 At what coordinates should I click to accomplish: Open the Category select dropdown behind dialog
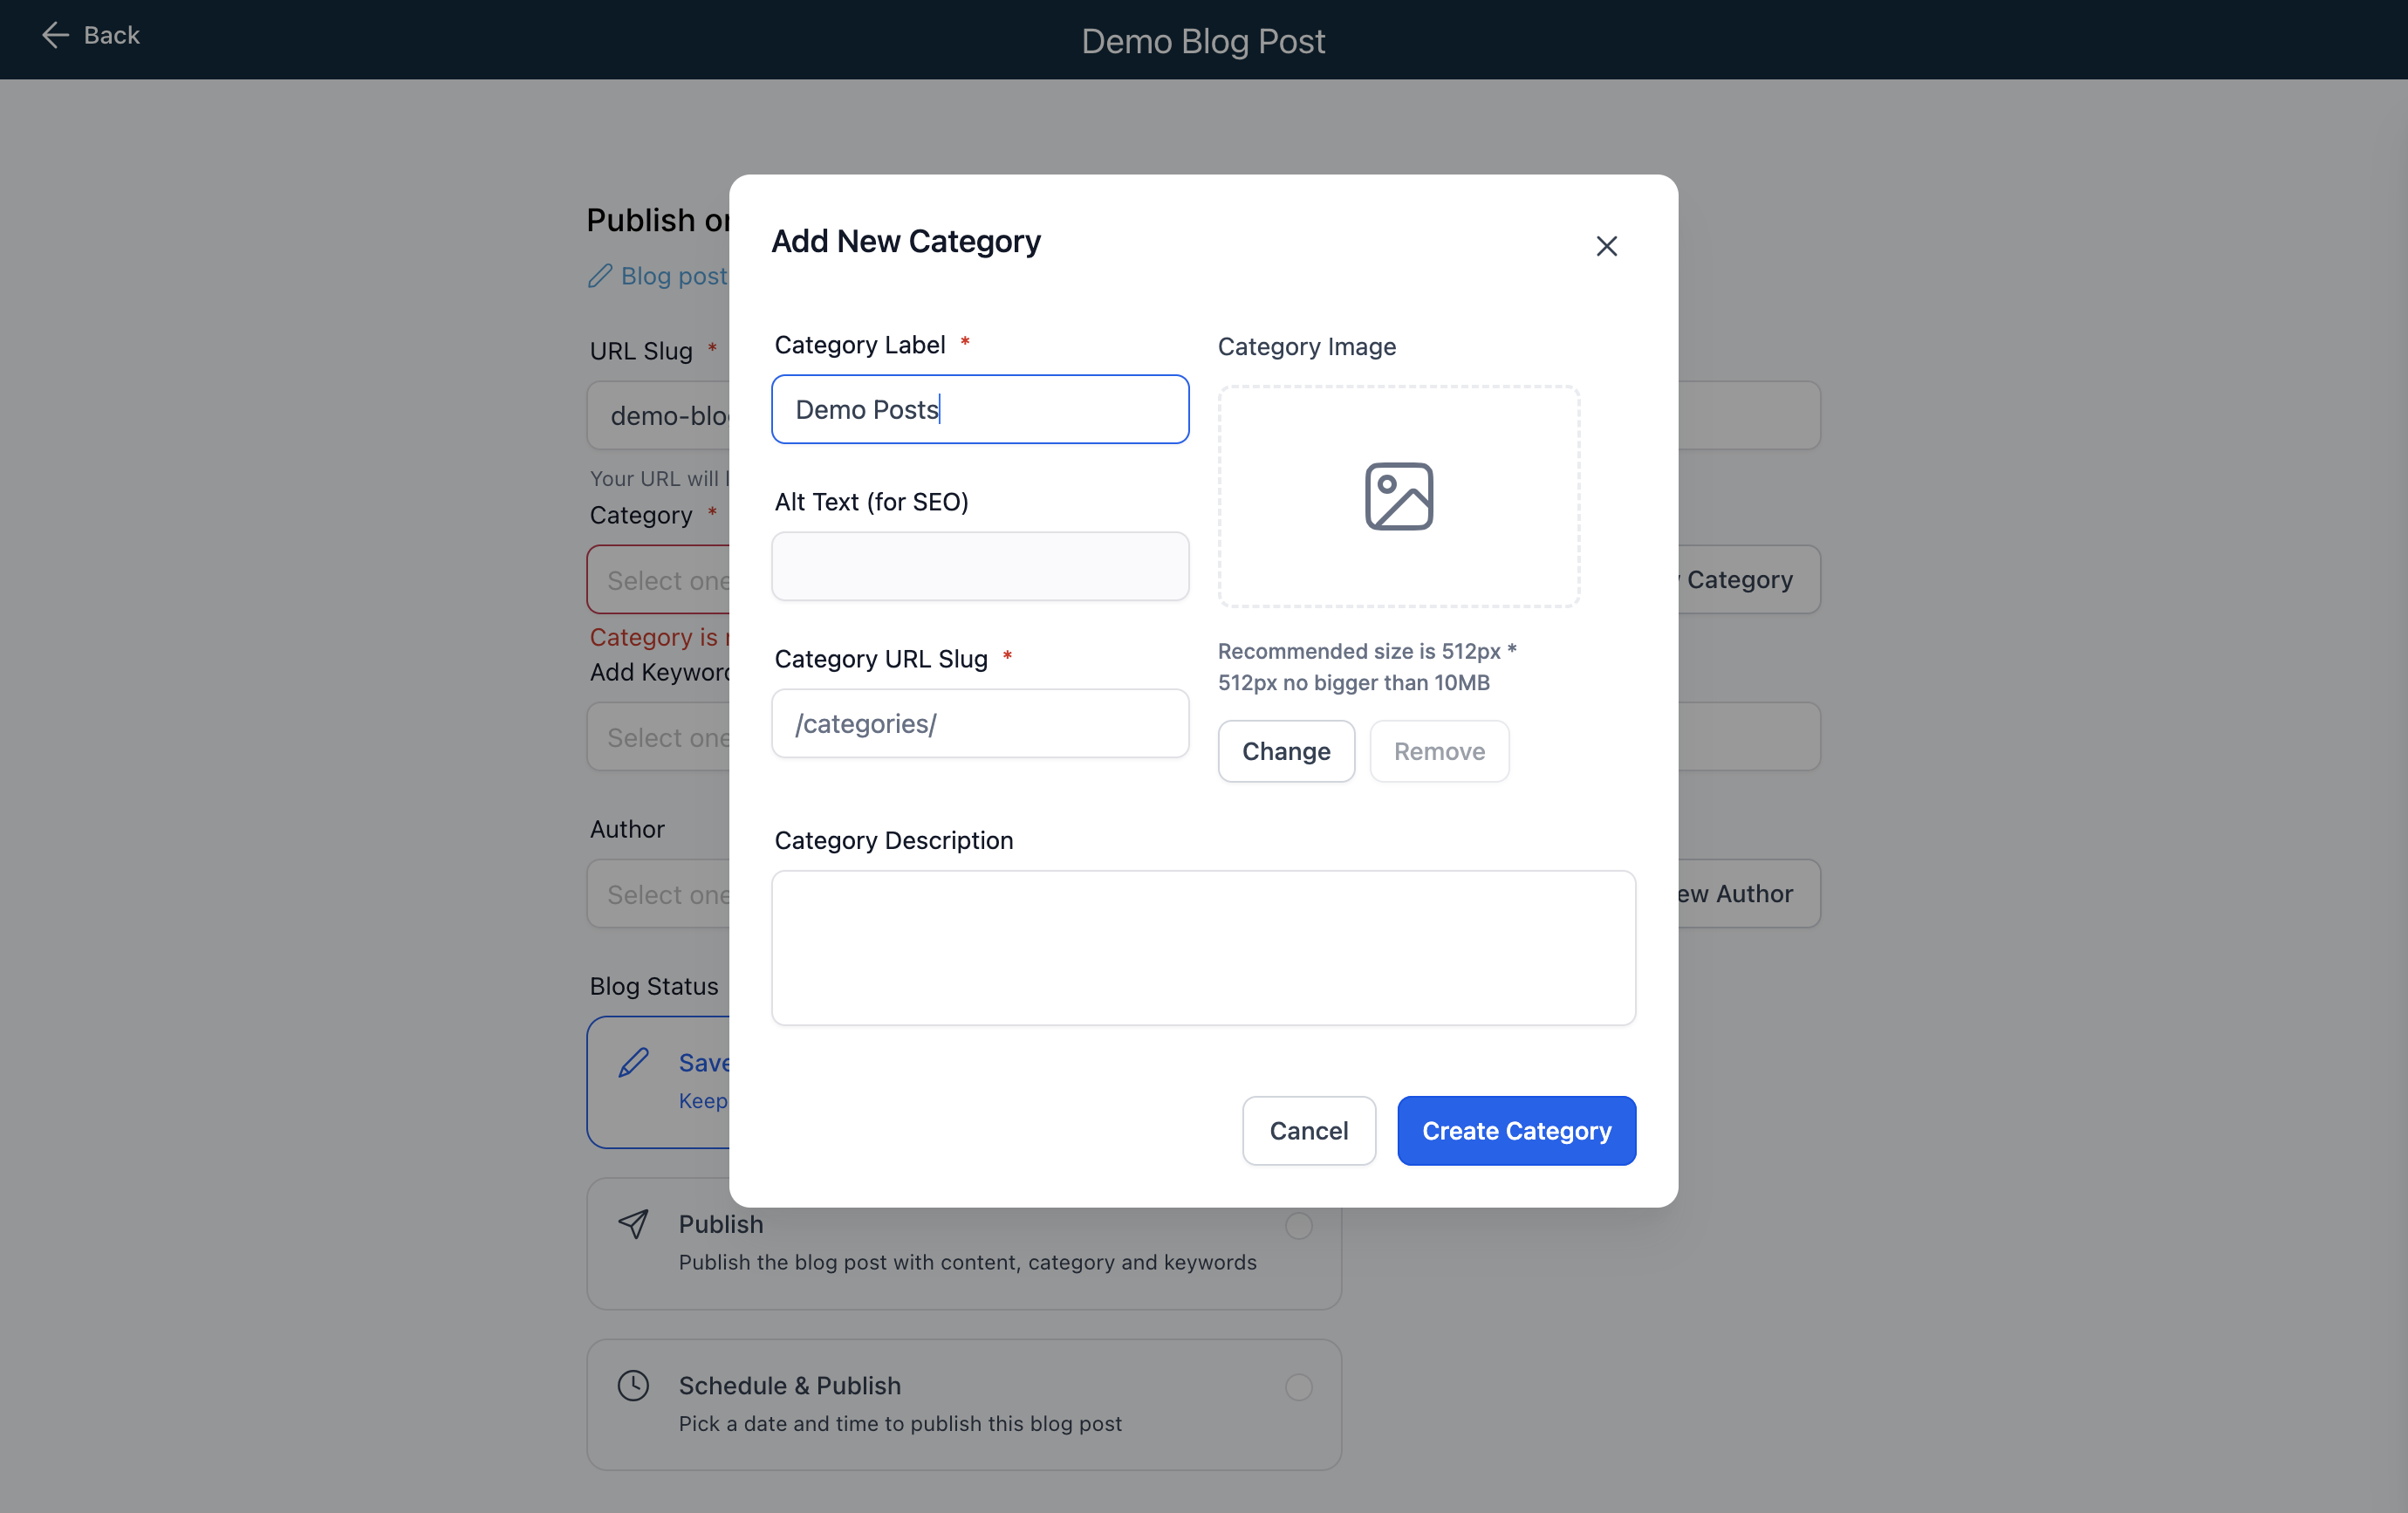[x=659, y=579]
